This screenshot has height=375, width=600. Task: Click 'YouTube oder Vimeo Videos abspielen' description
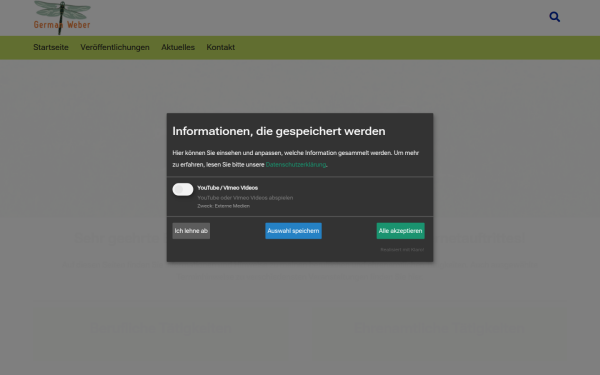pyautogui.click(x=245, y=198)
